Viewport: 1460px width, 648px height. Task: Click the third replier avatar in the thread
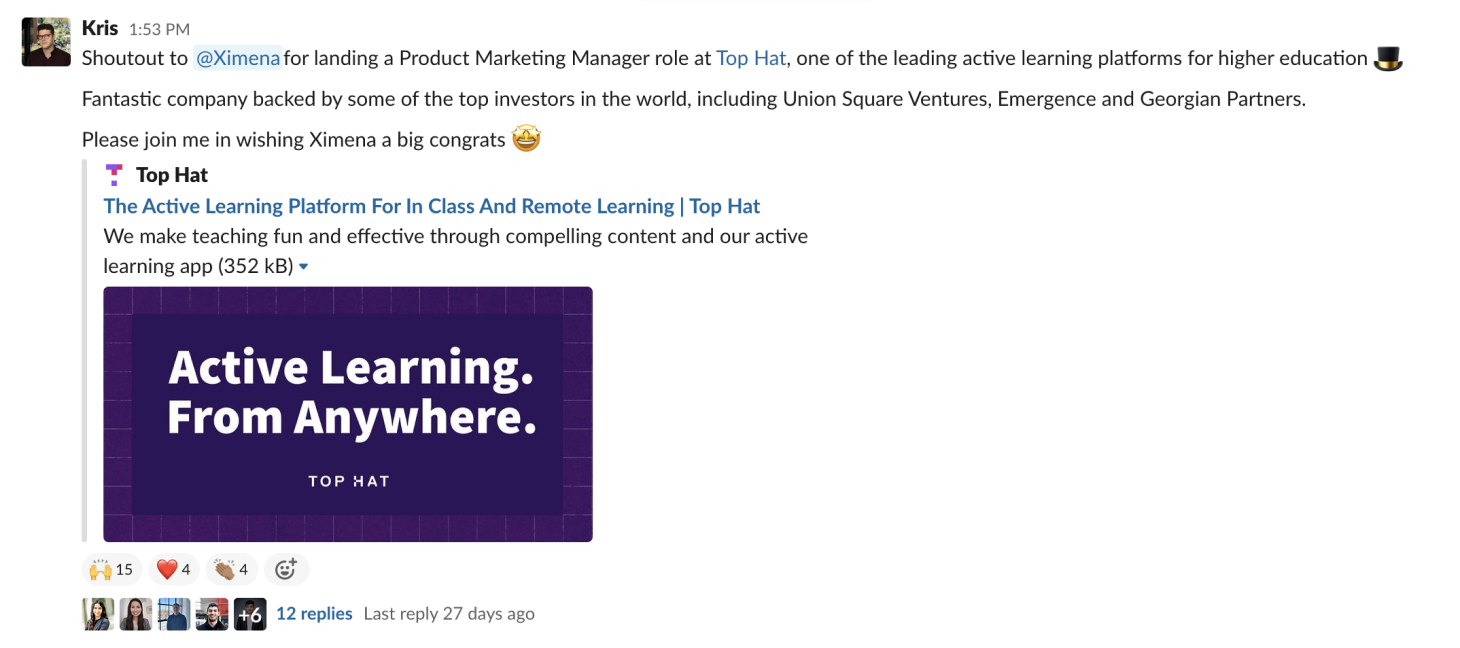pos(174,614)
